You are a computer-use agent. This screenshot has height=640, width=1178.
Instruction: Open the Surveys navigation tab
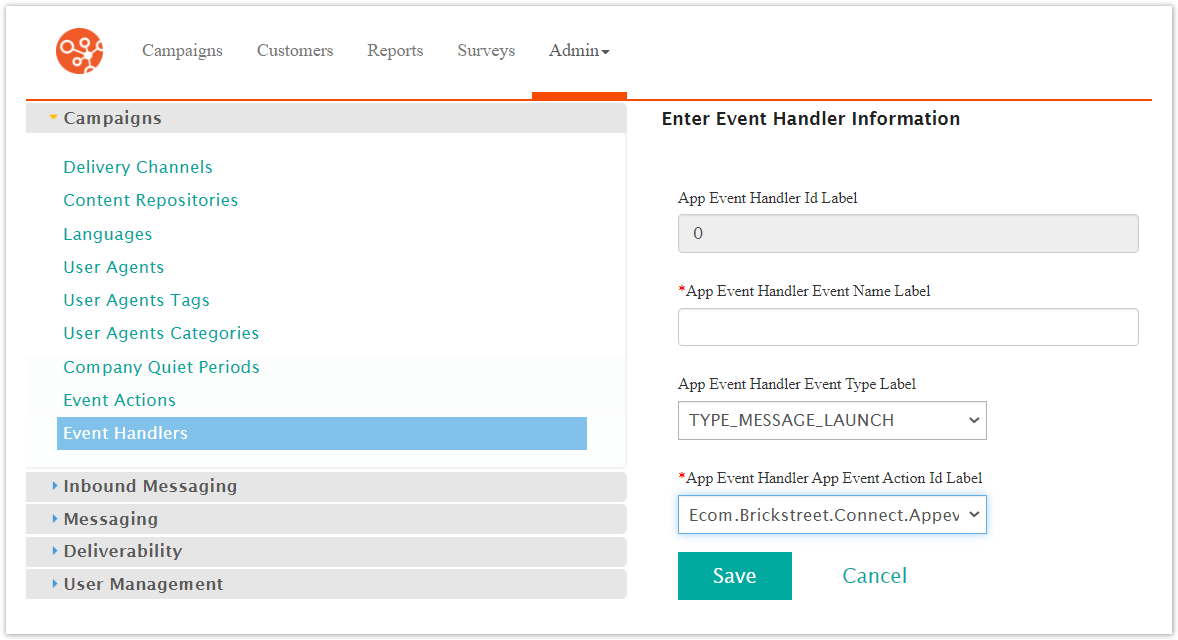[x=486, y=50]
